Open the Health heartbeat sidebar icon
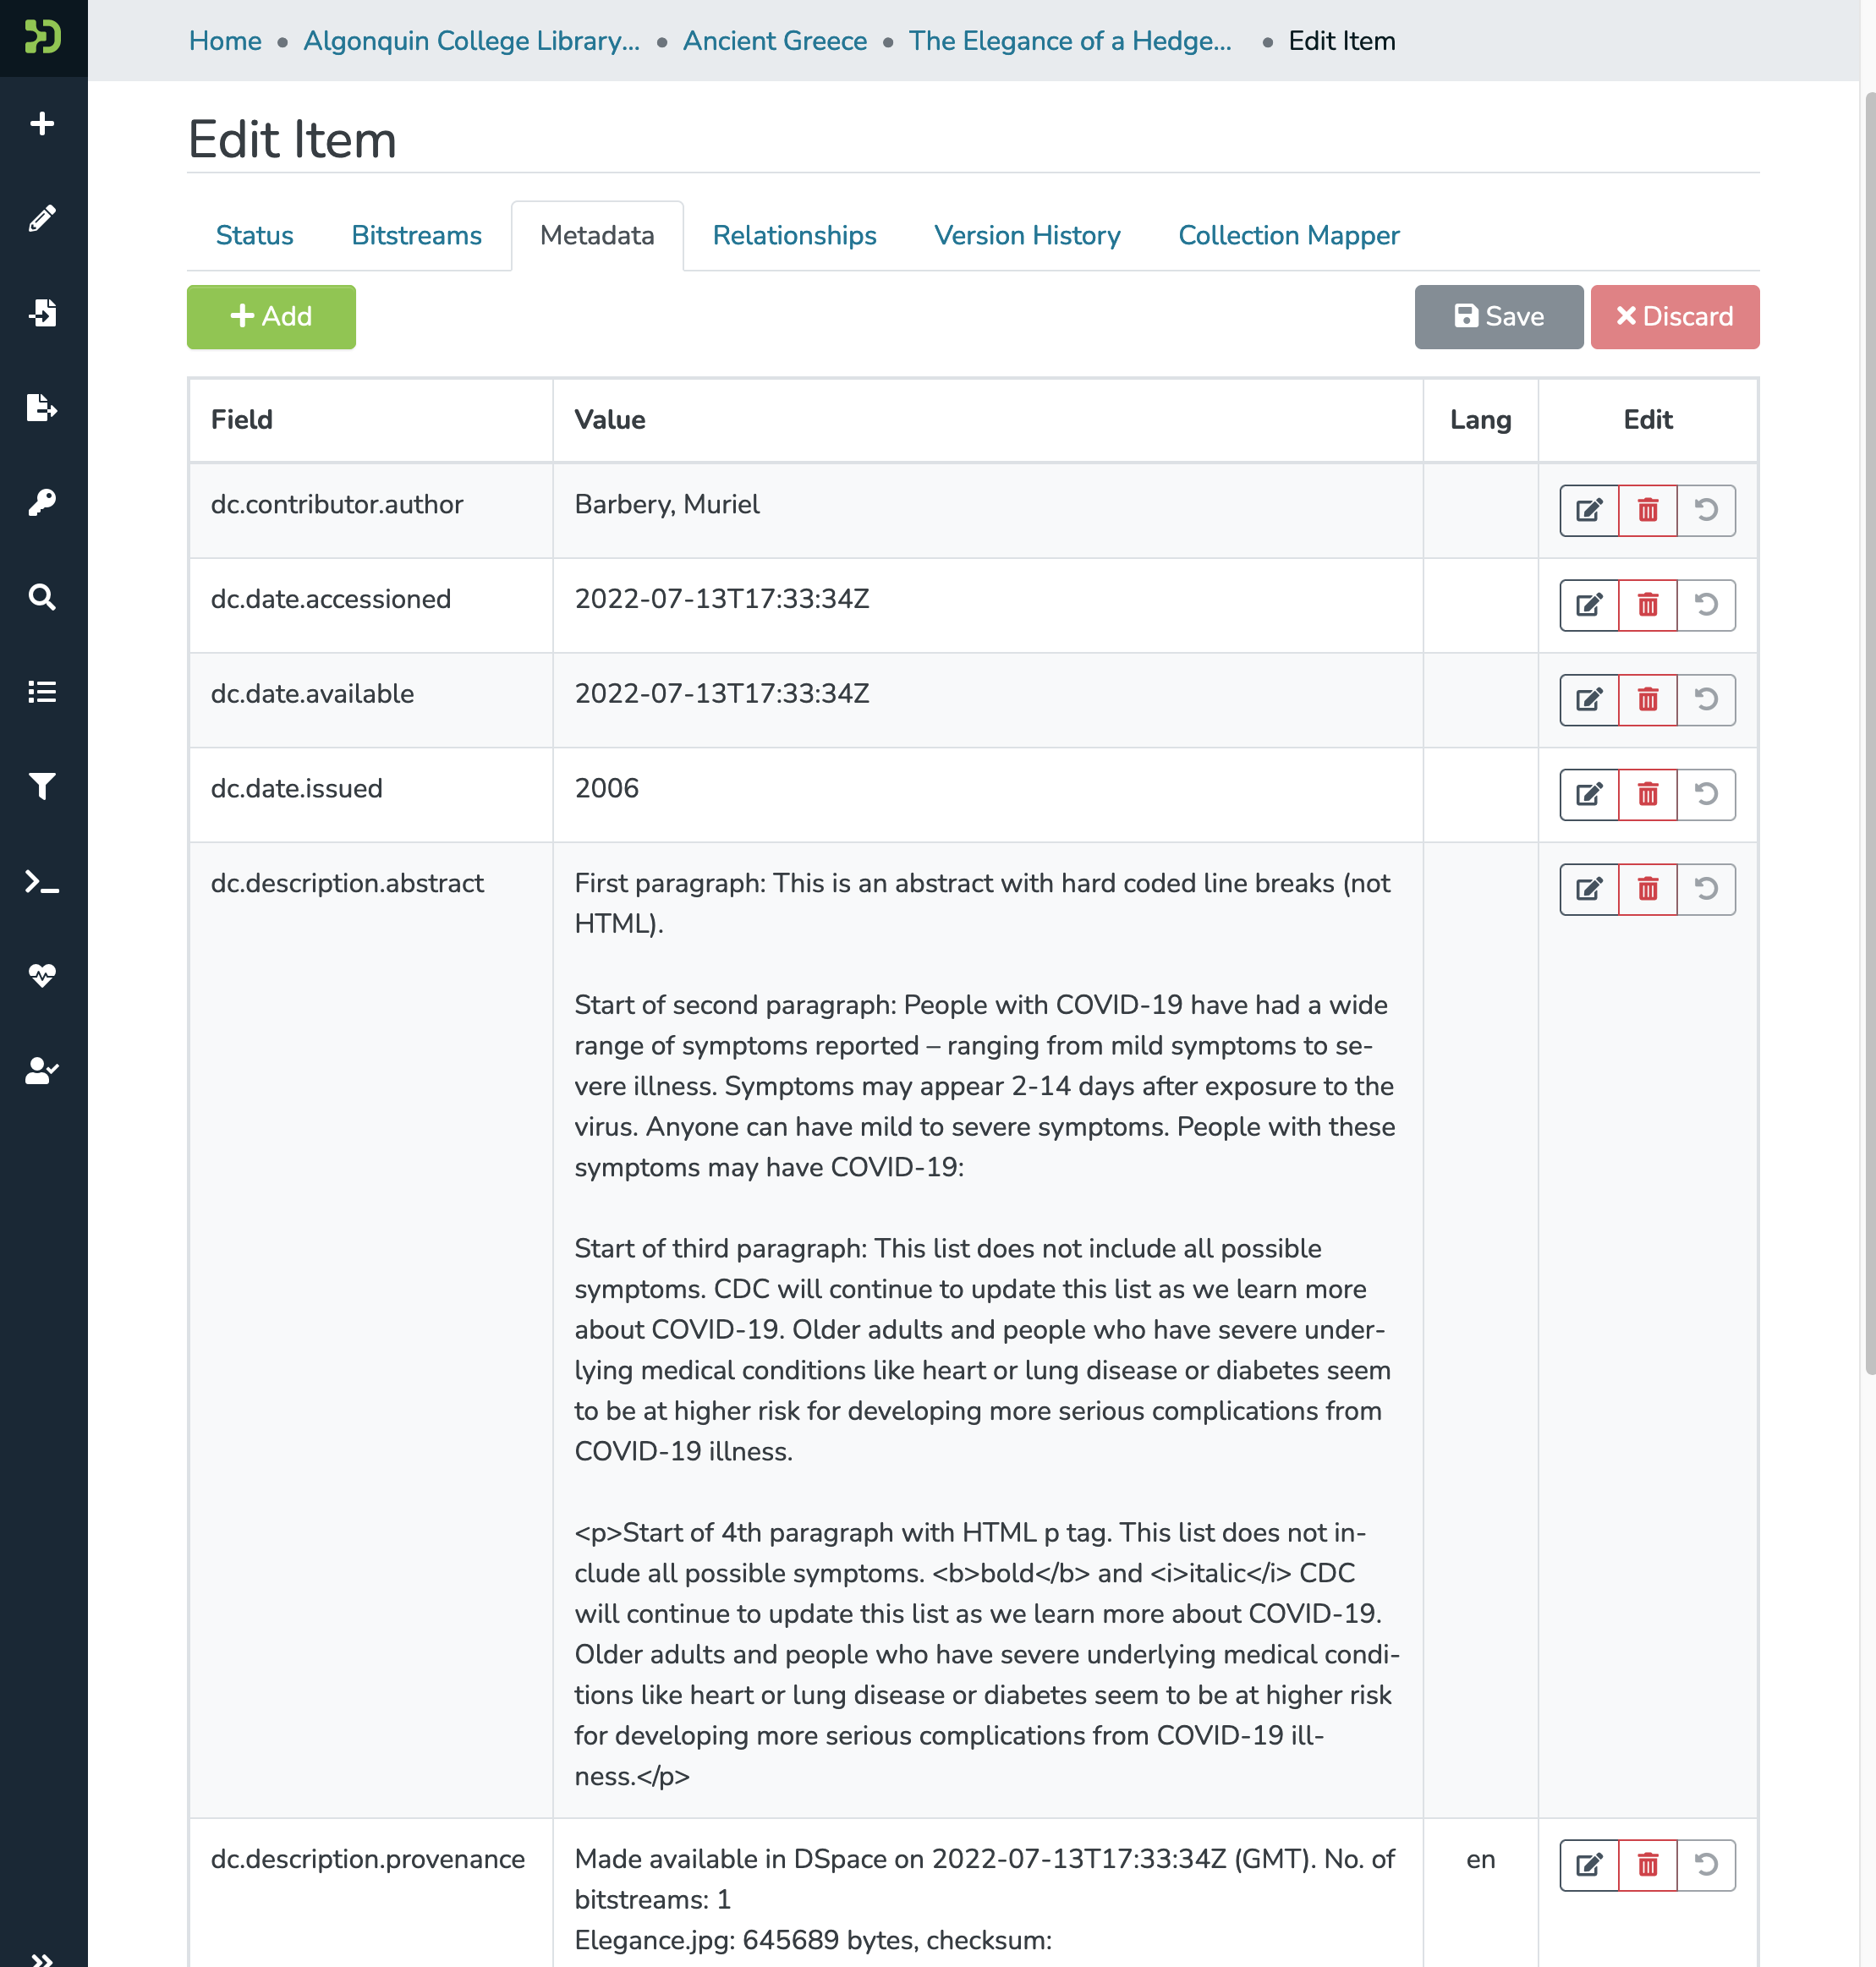The image size is (1876, 1967). (42, 976)
